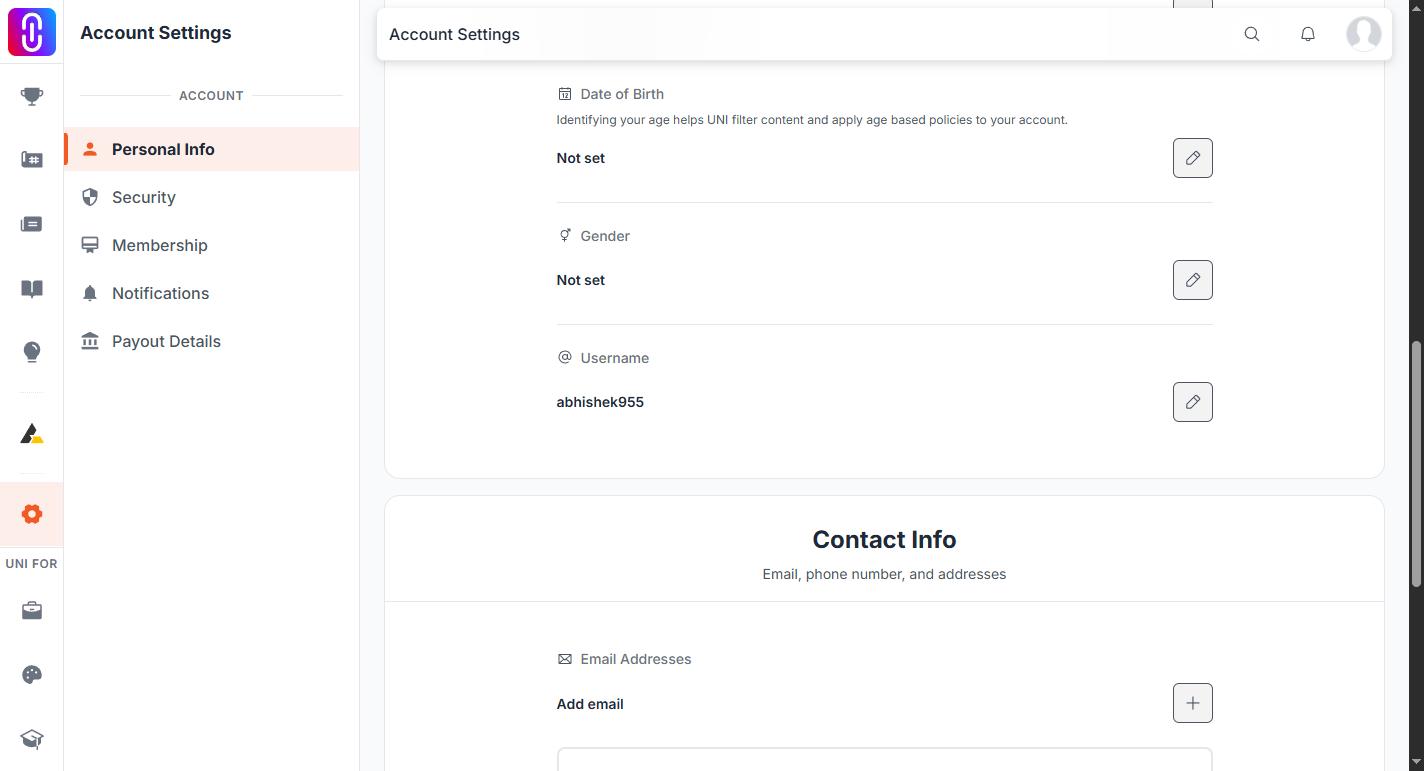This screenshot has height=771, width=1424.
Task: Open Notifications settings
Action: [211, 293]
